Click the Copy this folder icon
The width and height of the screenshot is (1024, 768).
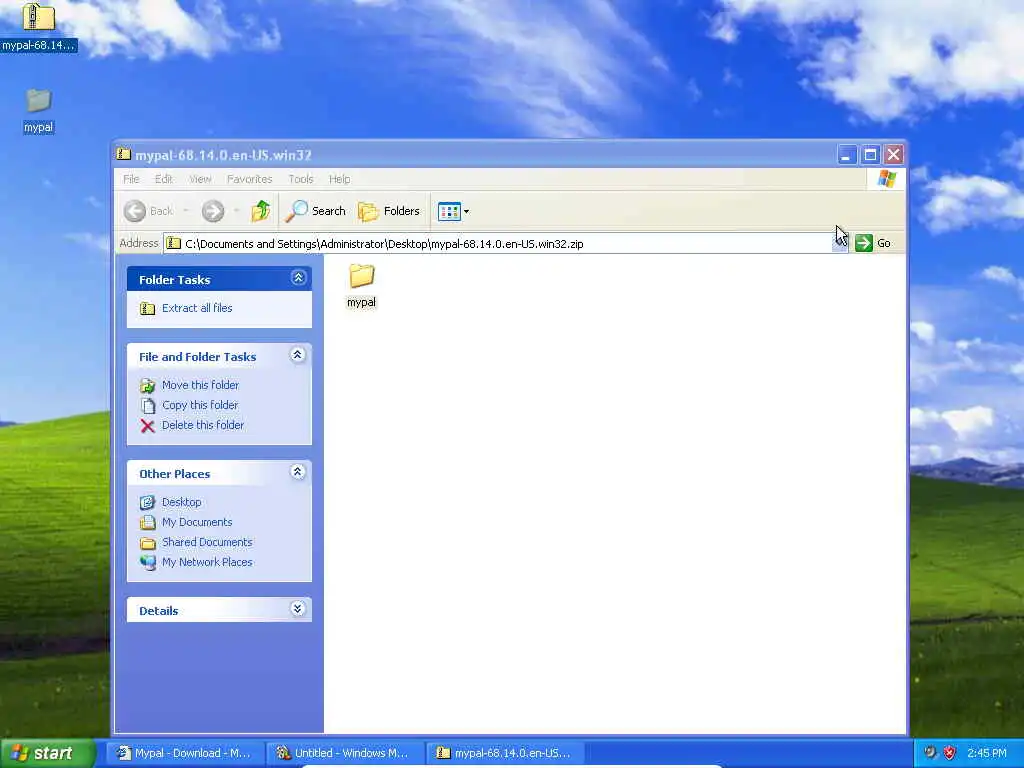[x=148, y=406]
